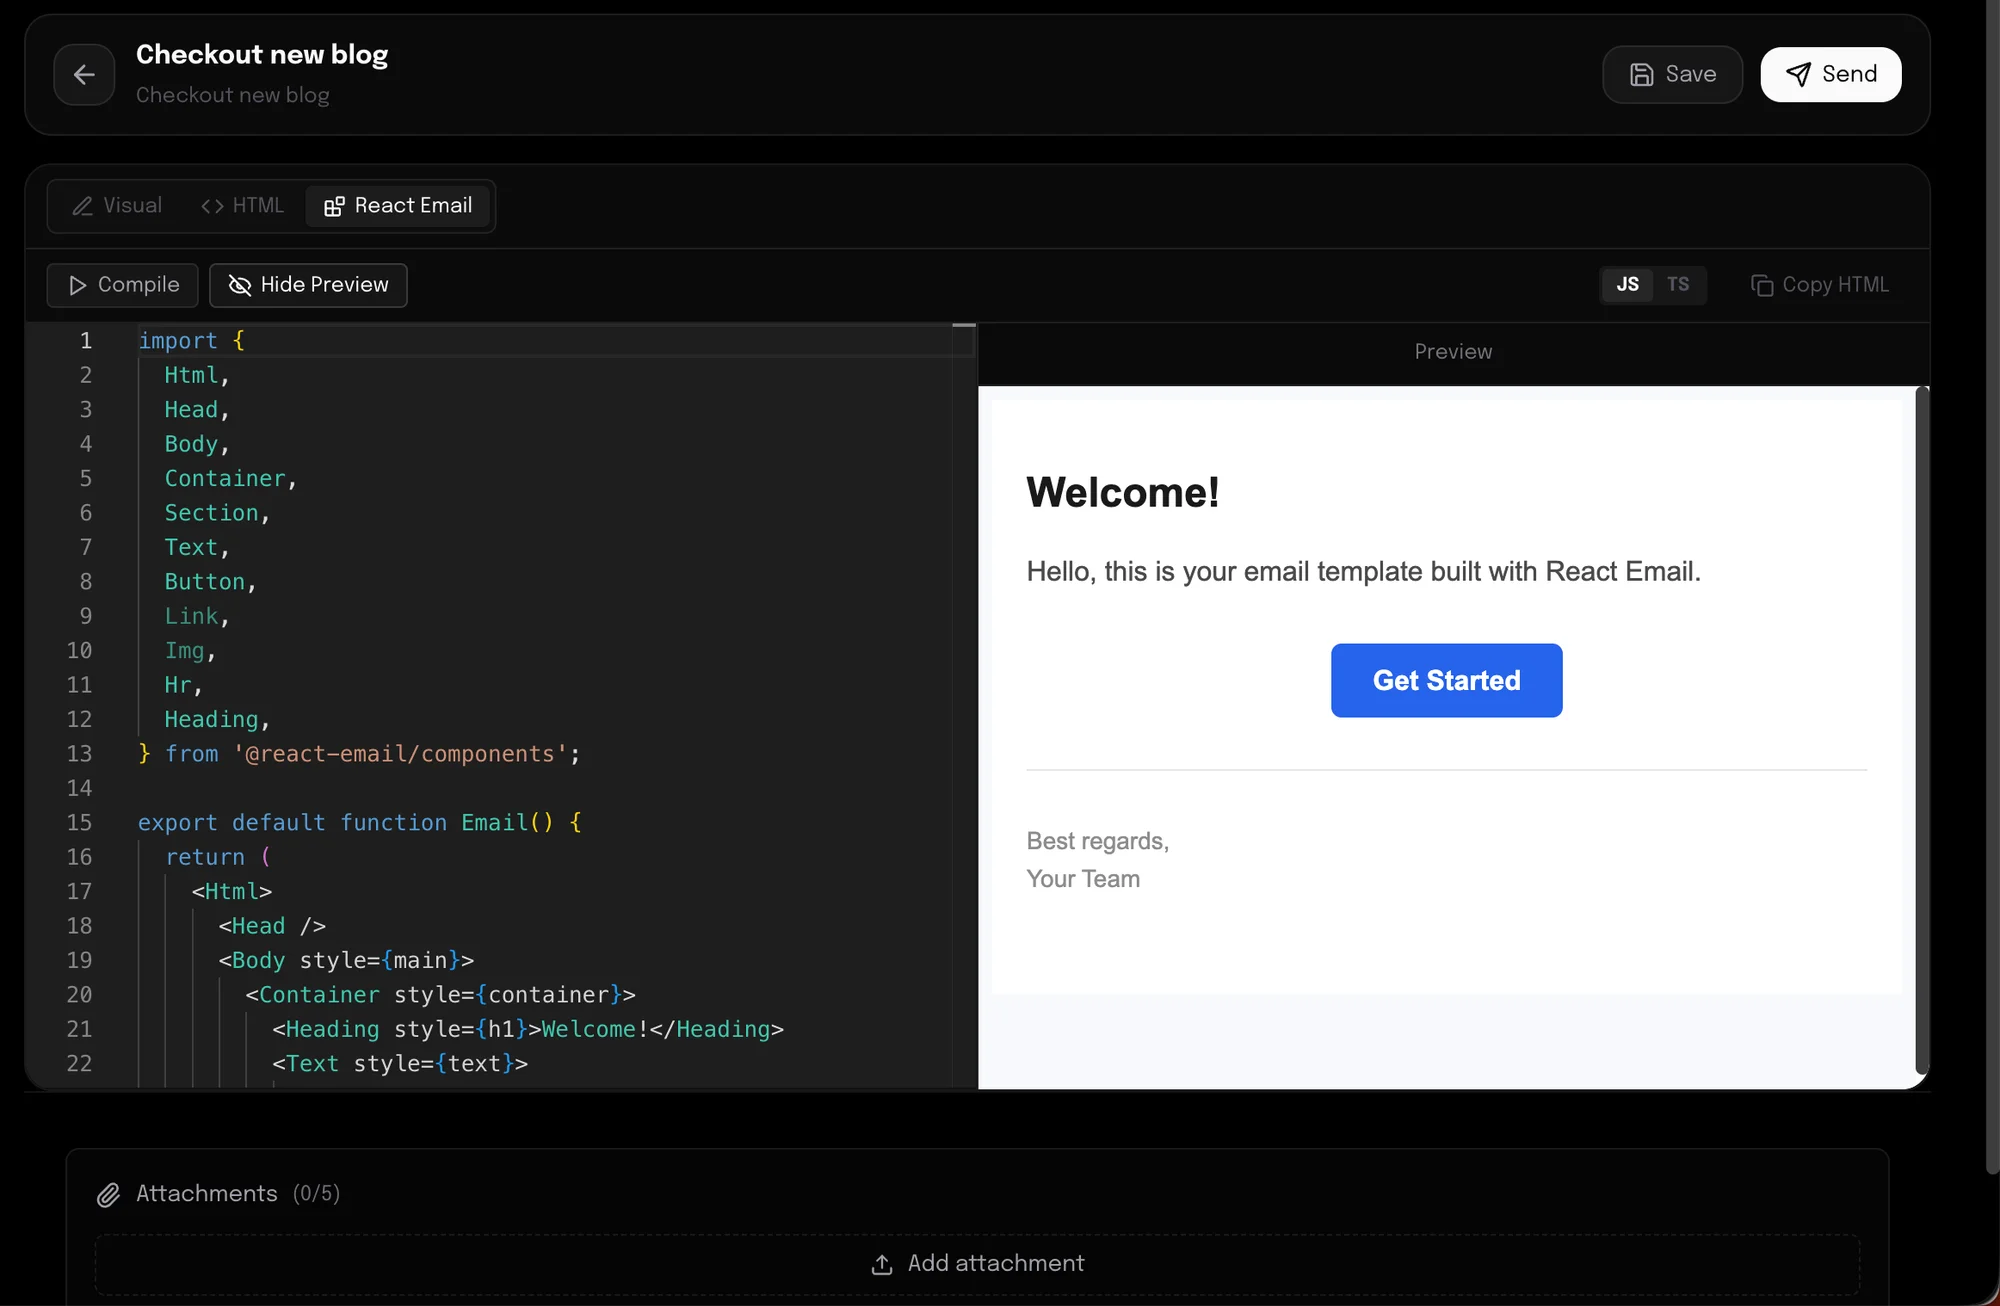Click the Save floppy disk icon

pyautogui.click(x=1641, y=75)
